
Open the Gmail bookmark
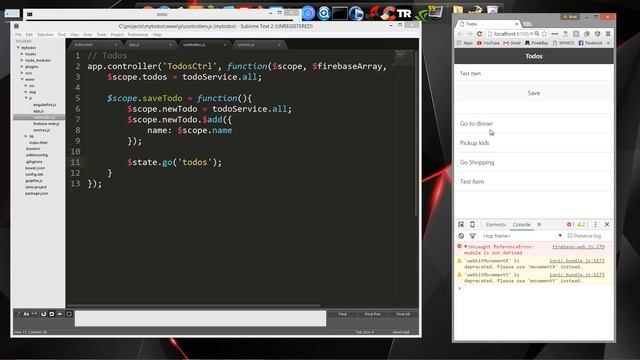512,43
